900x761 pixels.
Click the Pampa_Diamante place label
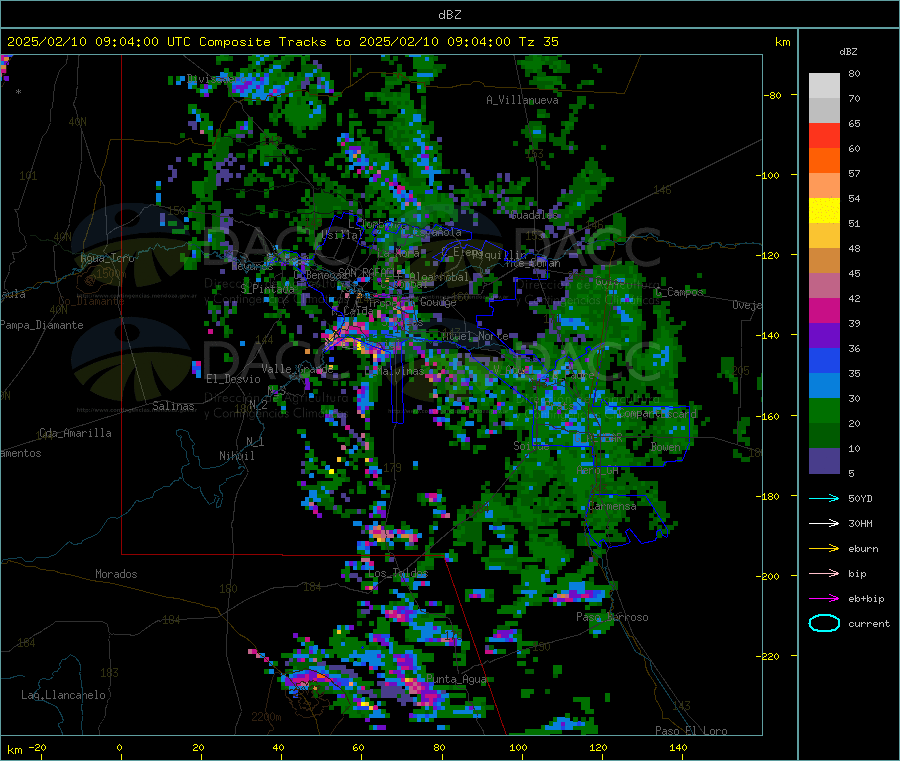point(42,325)
